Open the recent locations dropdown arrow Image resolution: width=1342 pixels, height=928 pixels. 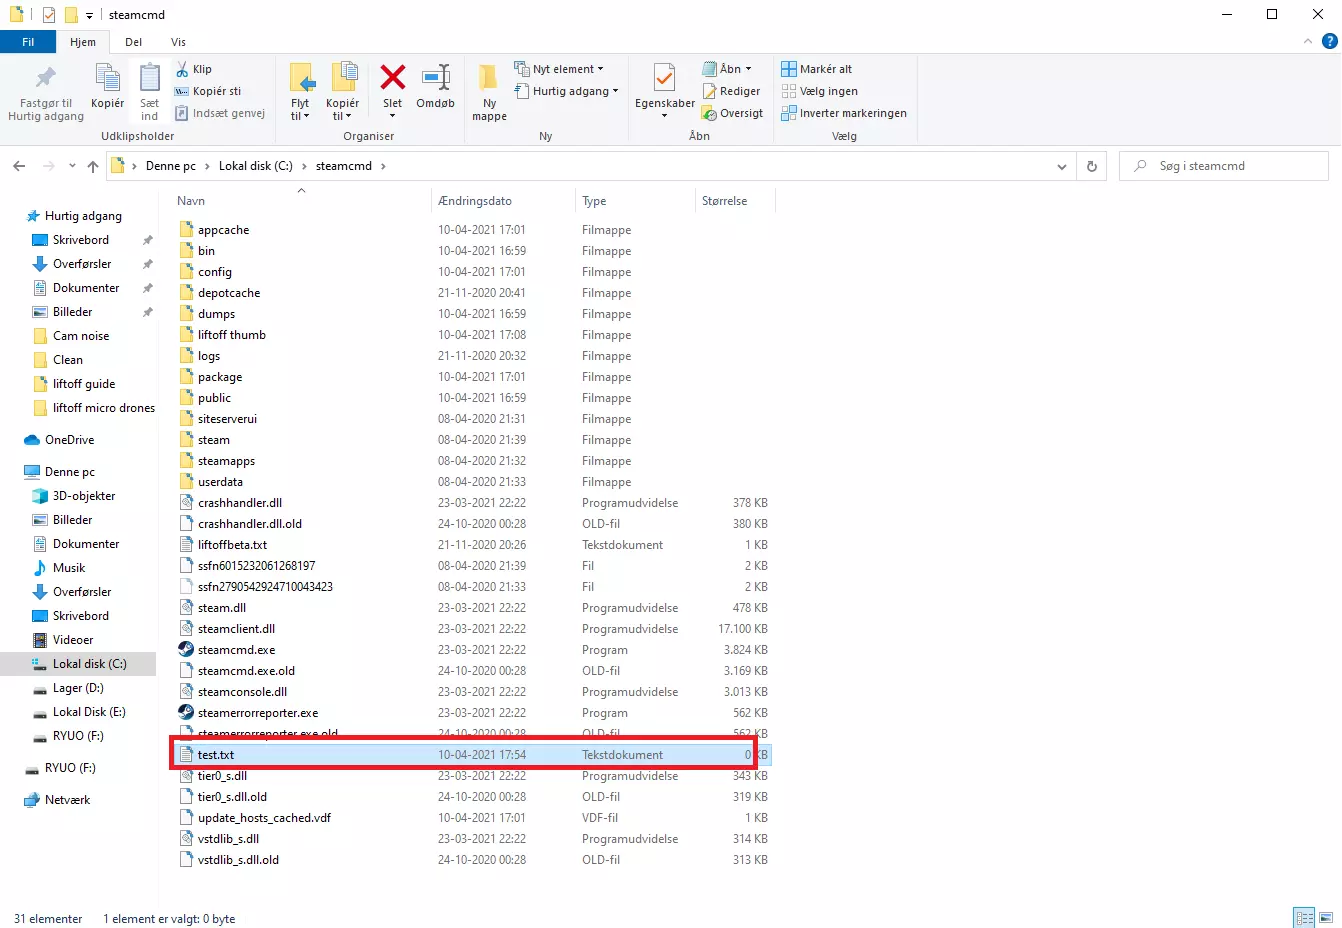72,166
